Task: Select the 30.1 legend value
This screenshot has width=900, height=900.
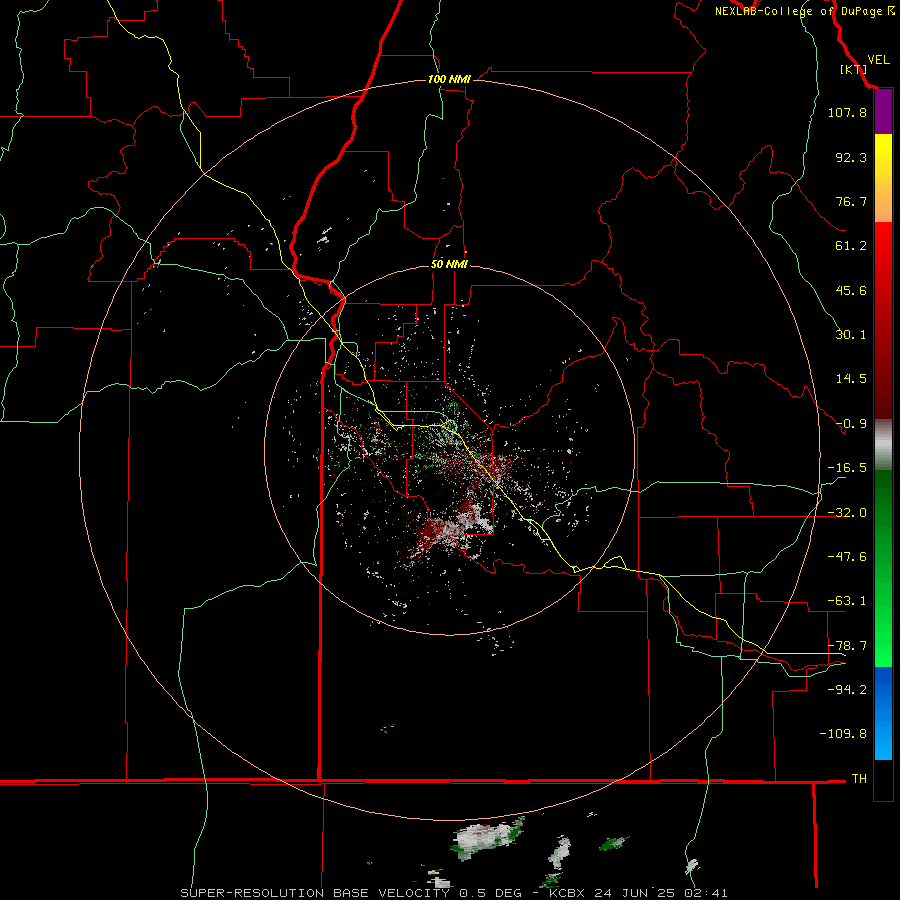Action: click(851, 335)
